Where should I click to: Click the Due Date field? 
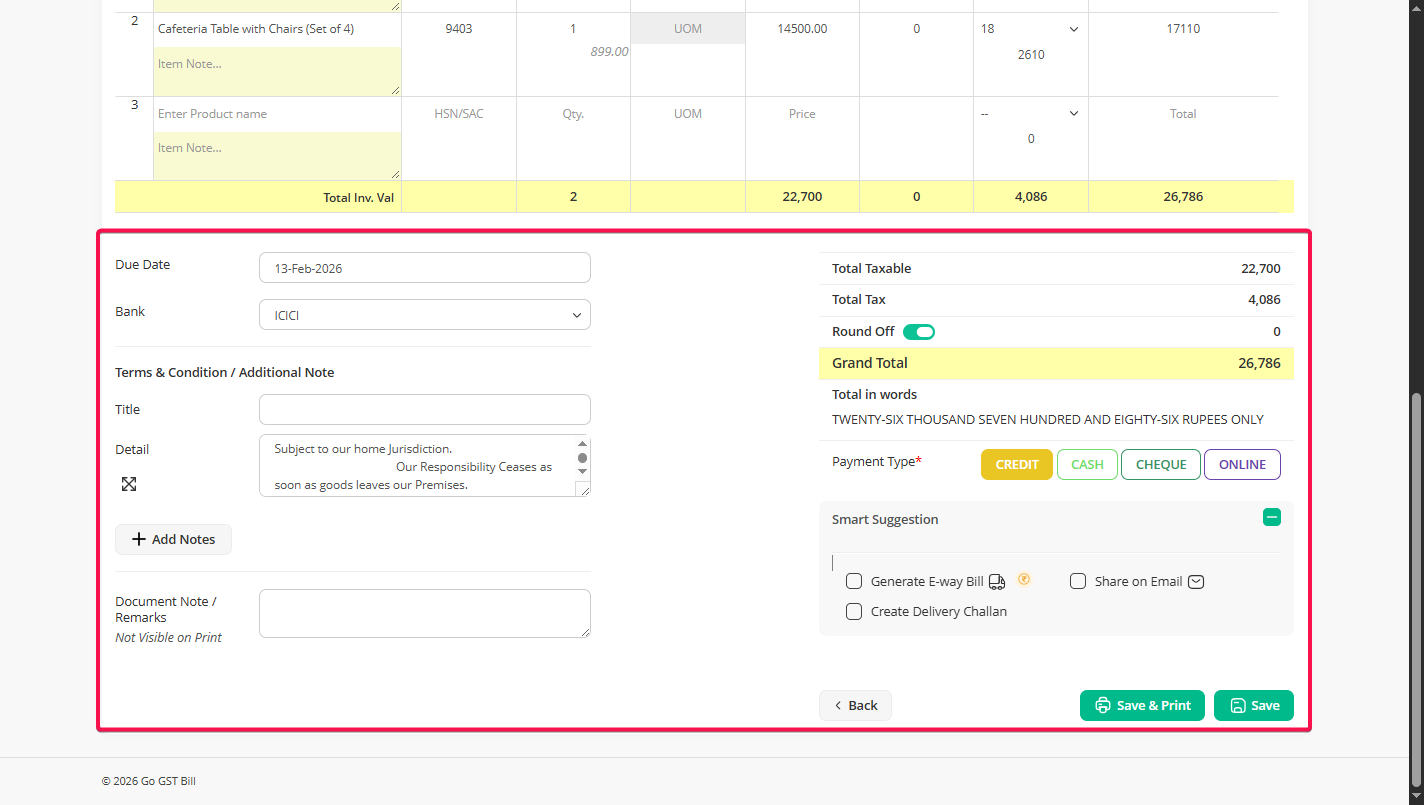(424, 268)
